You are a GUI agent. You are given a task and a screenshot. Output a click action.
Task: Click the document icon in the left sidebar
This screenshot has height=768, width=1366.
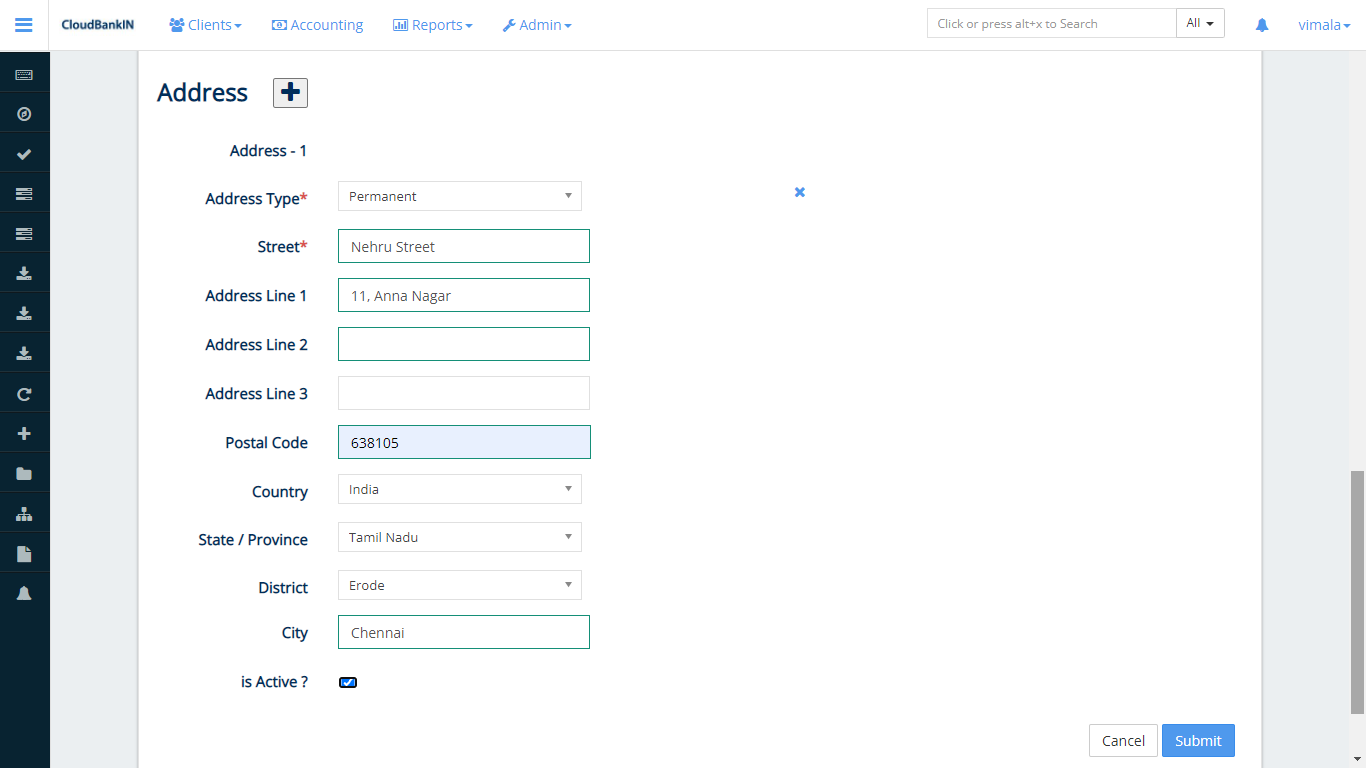[24, 552]
